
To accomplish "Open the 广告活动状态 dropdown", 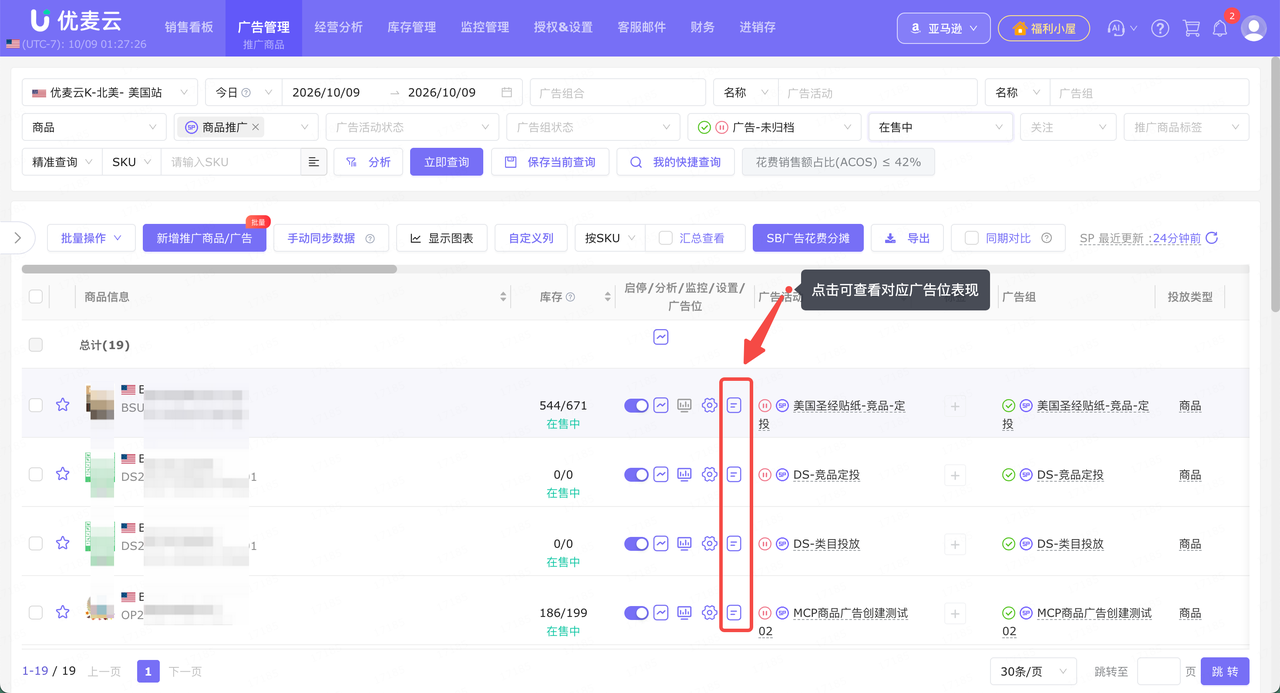I will point(412,127).
